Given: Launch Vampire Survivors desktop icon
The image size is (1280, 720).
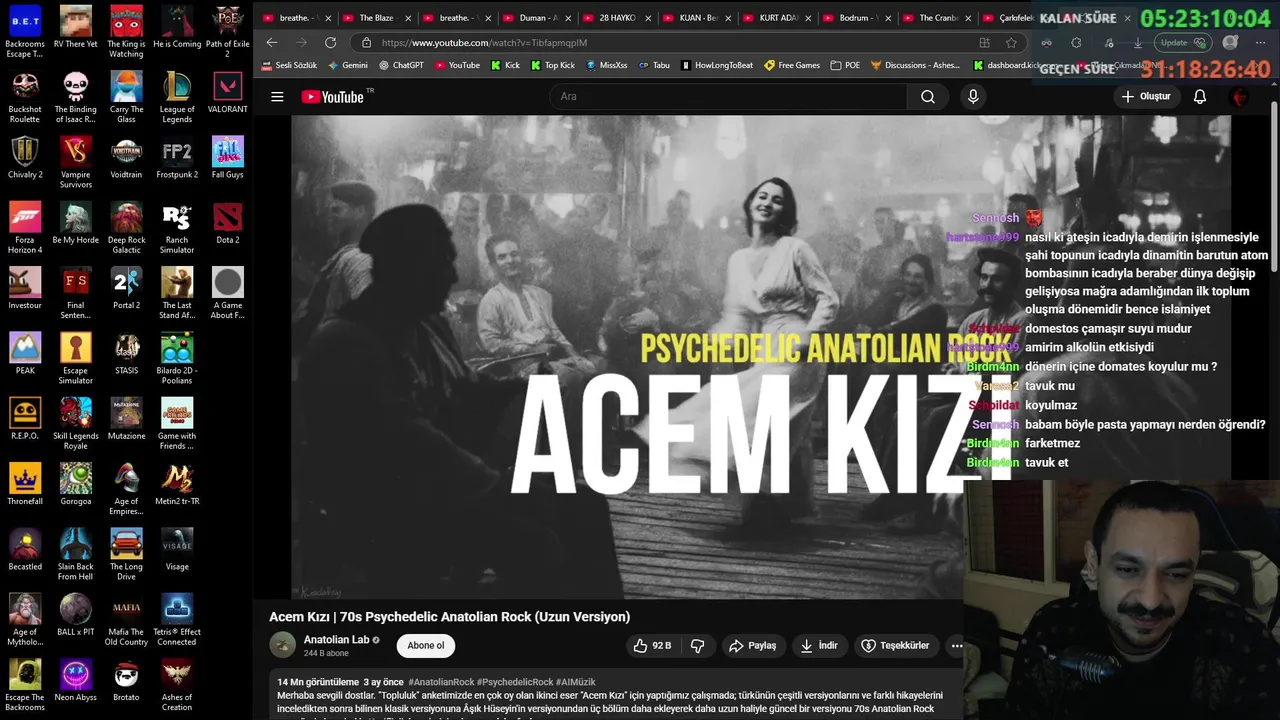Looking at the screenshot, I should (76, 163).
